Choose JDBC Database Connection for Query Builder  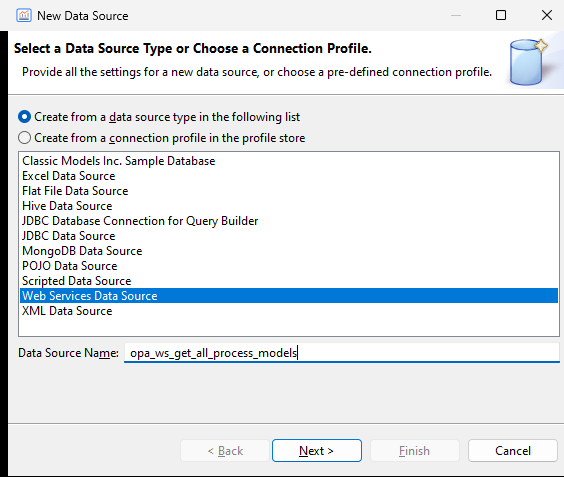tap(140, 221)
